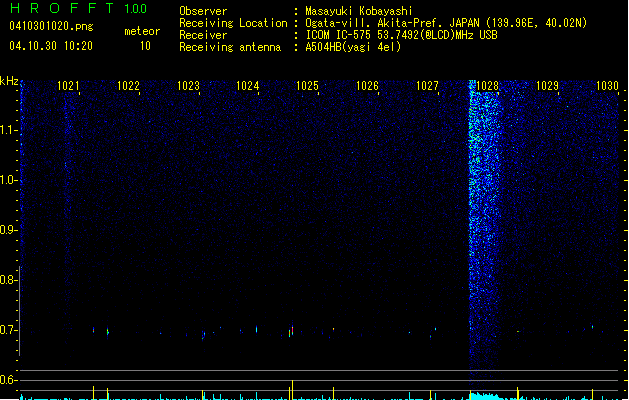The image size is (629, 400).
Task: Click the meteor count value 10
Action: 145,46
